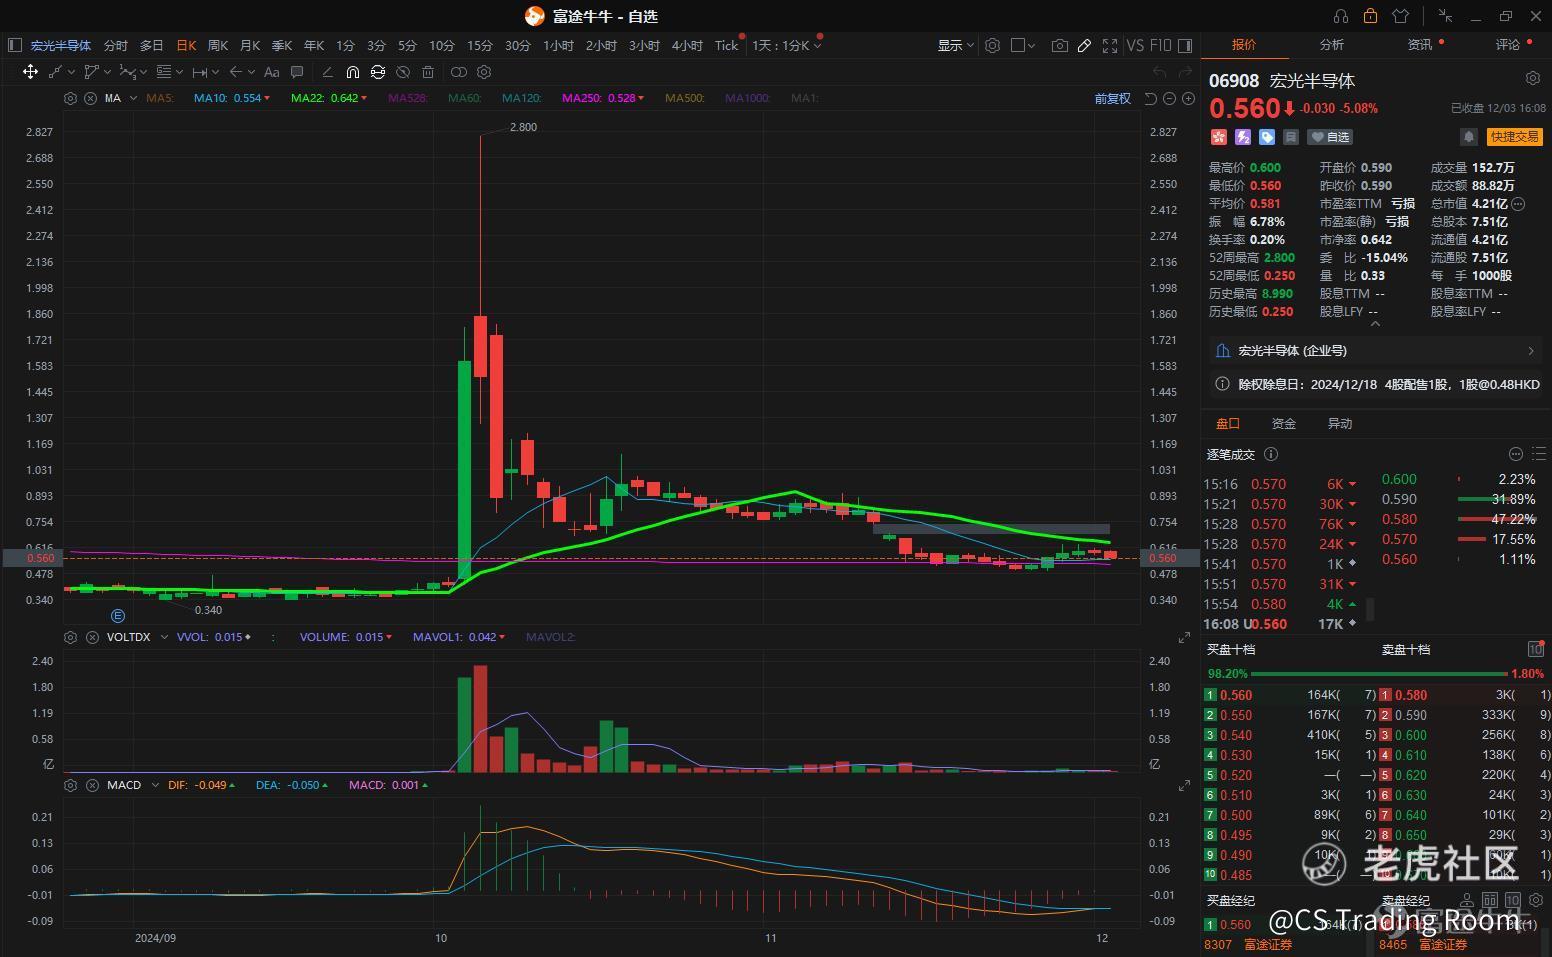
Task: Open the 资讯 news tab
Action: pyautogui.click(x=1420, y=45)
